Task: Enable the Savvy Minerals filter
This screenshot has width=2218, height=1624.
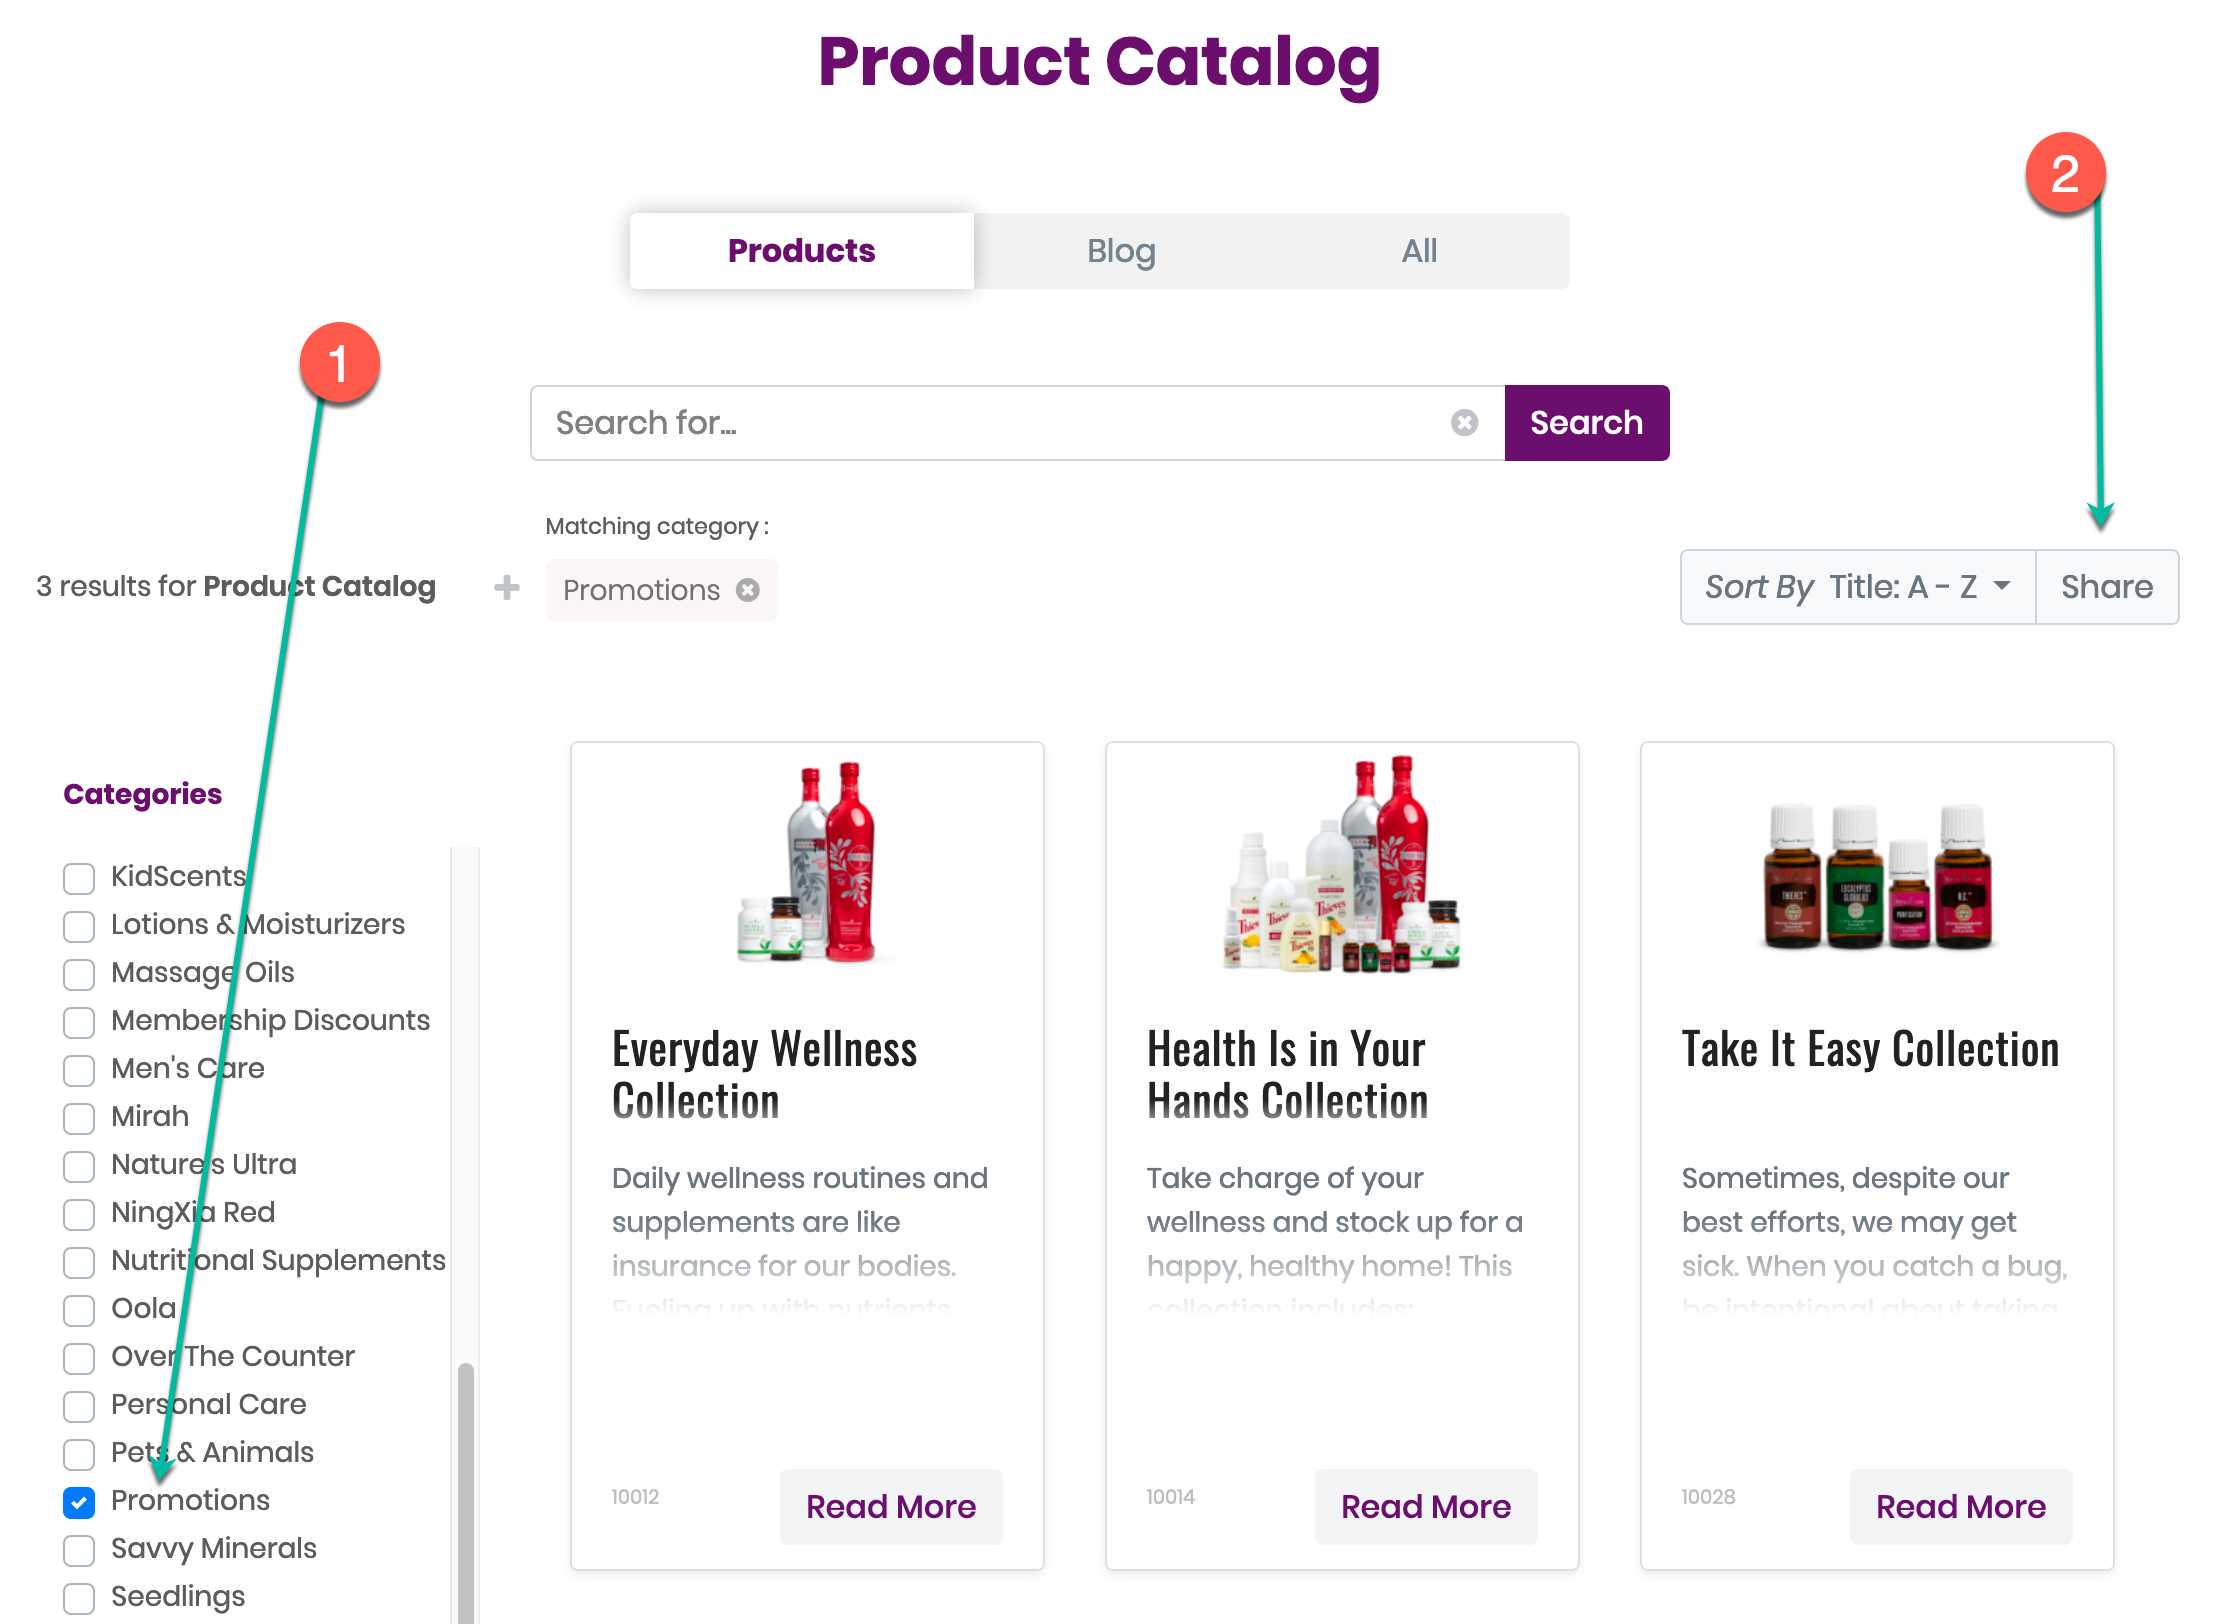Action: click(78, 1550)
